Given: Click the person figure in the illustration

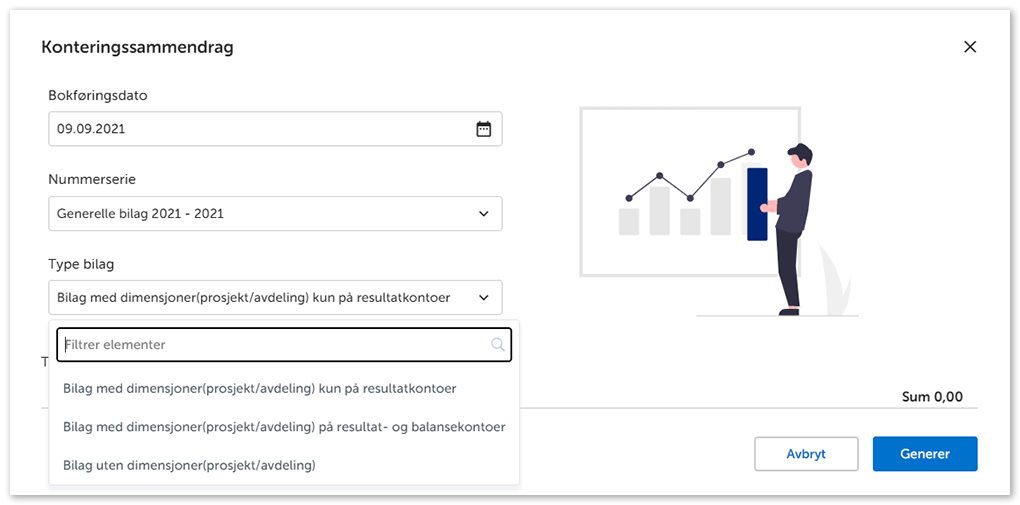Looking at the screenshot, I should pos(793,228).
